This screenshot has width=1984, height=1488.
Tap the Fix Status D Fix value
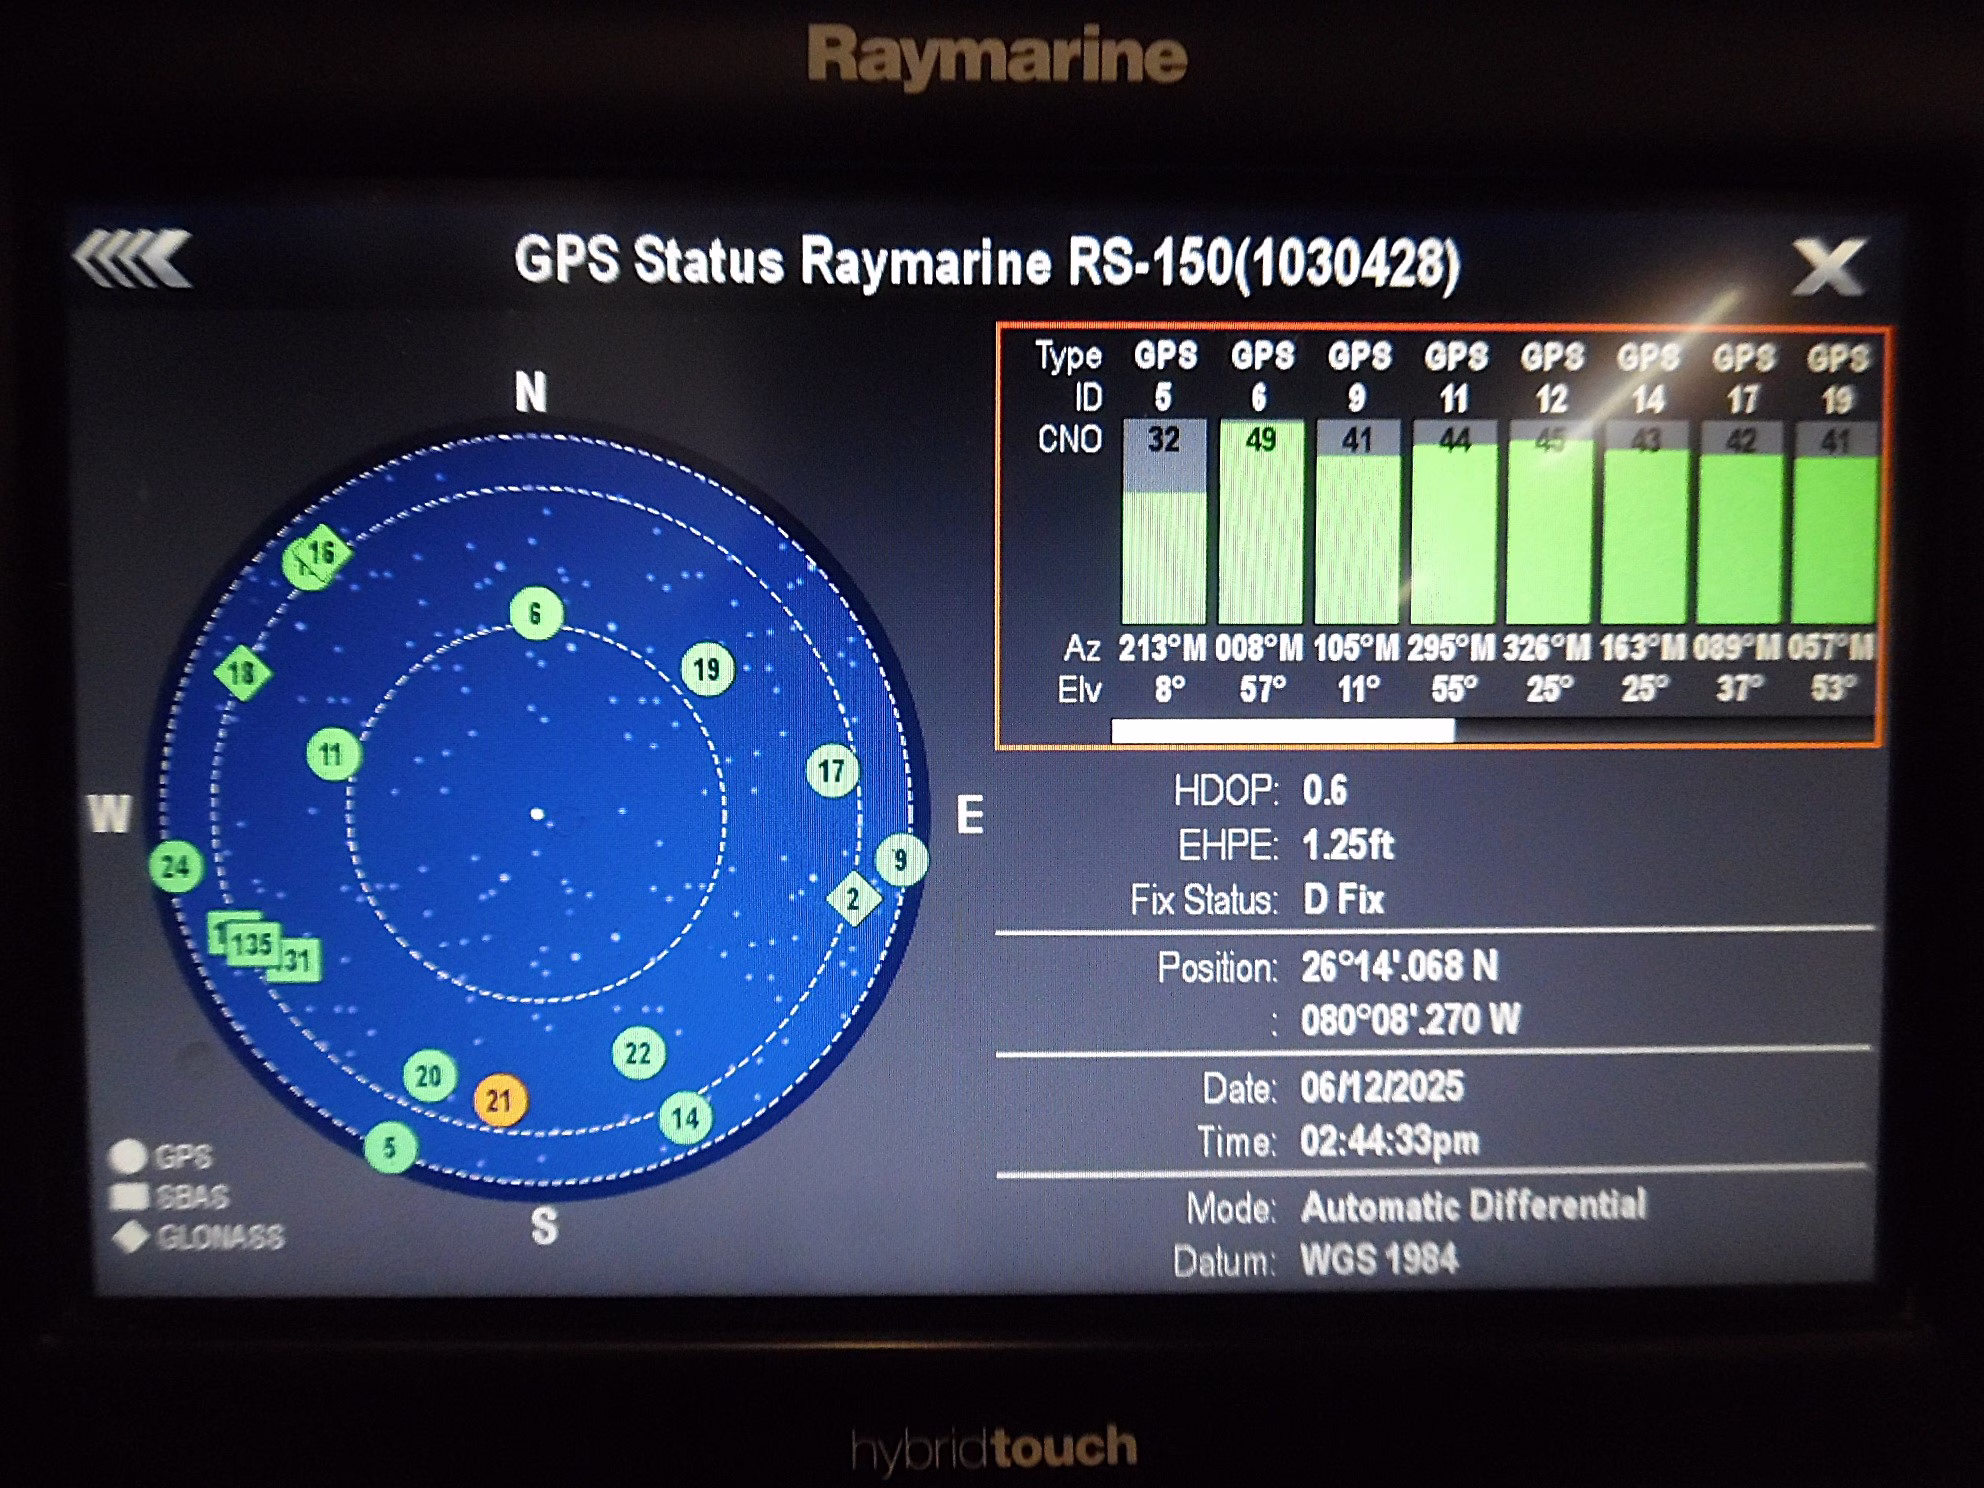pos(1344,900)
